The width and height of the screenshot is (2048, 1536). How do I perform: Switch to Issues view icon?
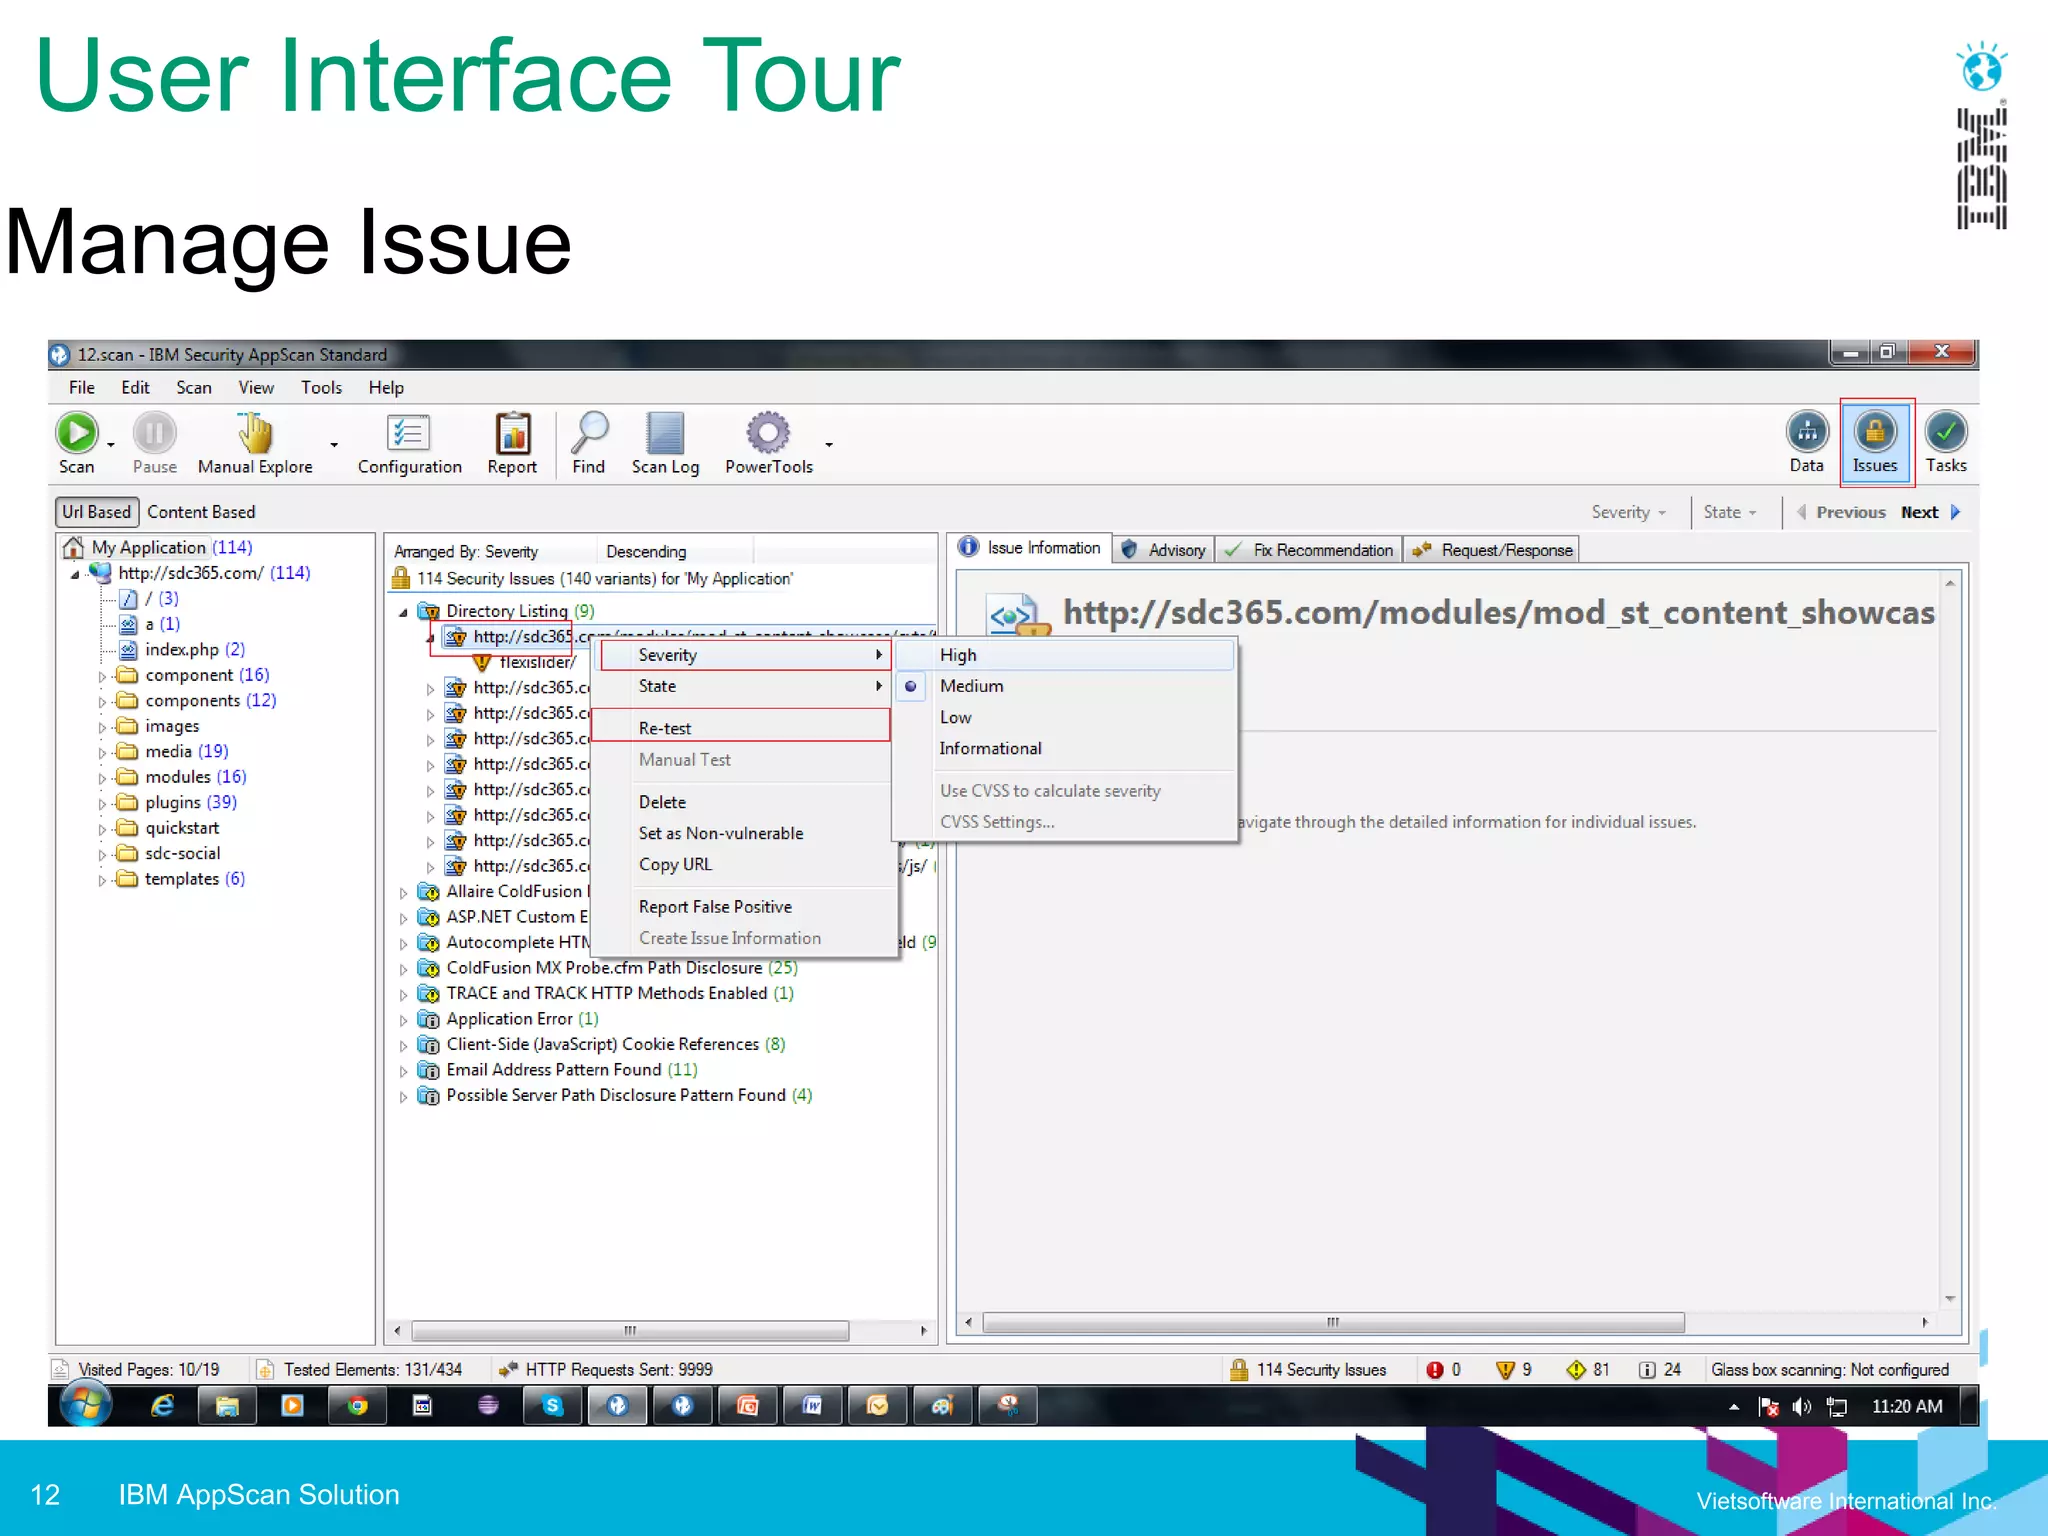pyautogui.click(x=1875, y=432)
